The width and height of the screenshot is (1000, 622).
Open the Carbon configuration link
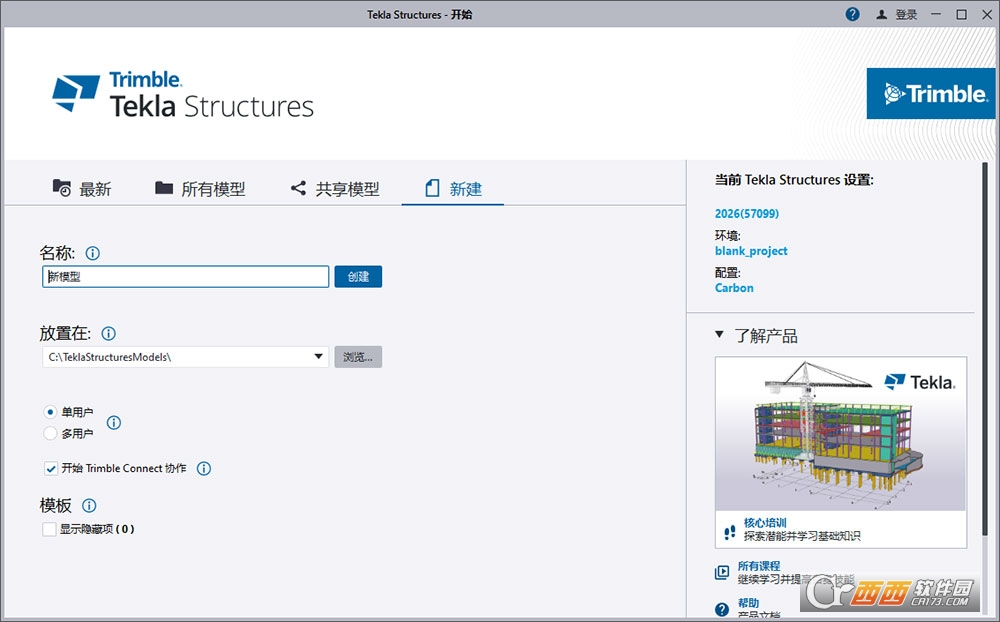tap(734, 288)
